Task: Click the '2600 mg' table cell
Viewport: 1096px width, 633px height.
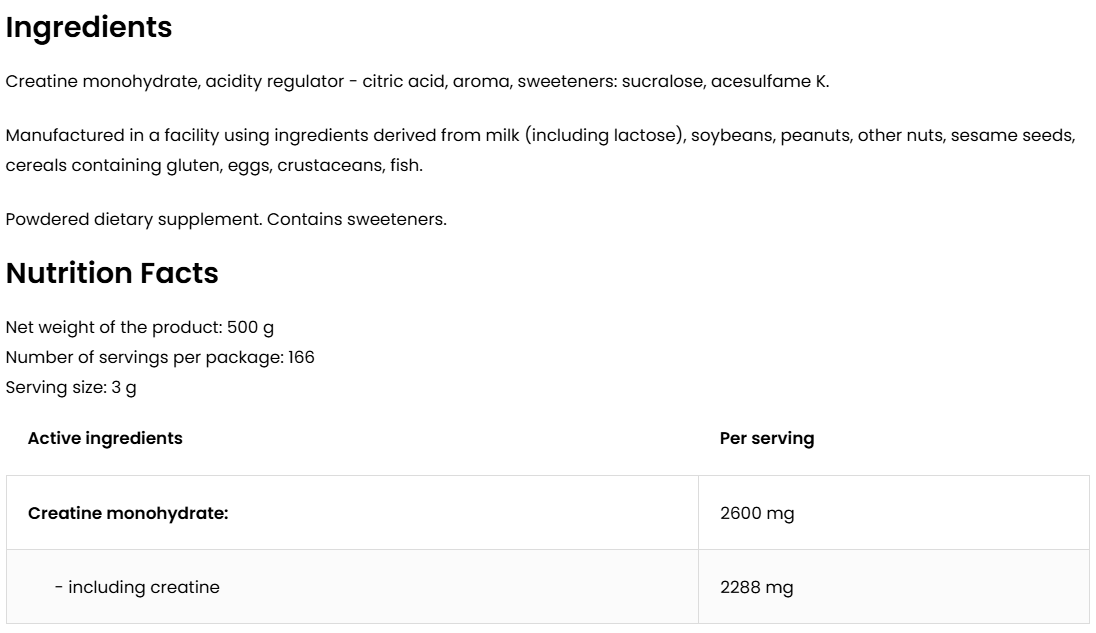Action: [757, 513]
